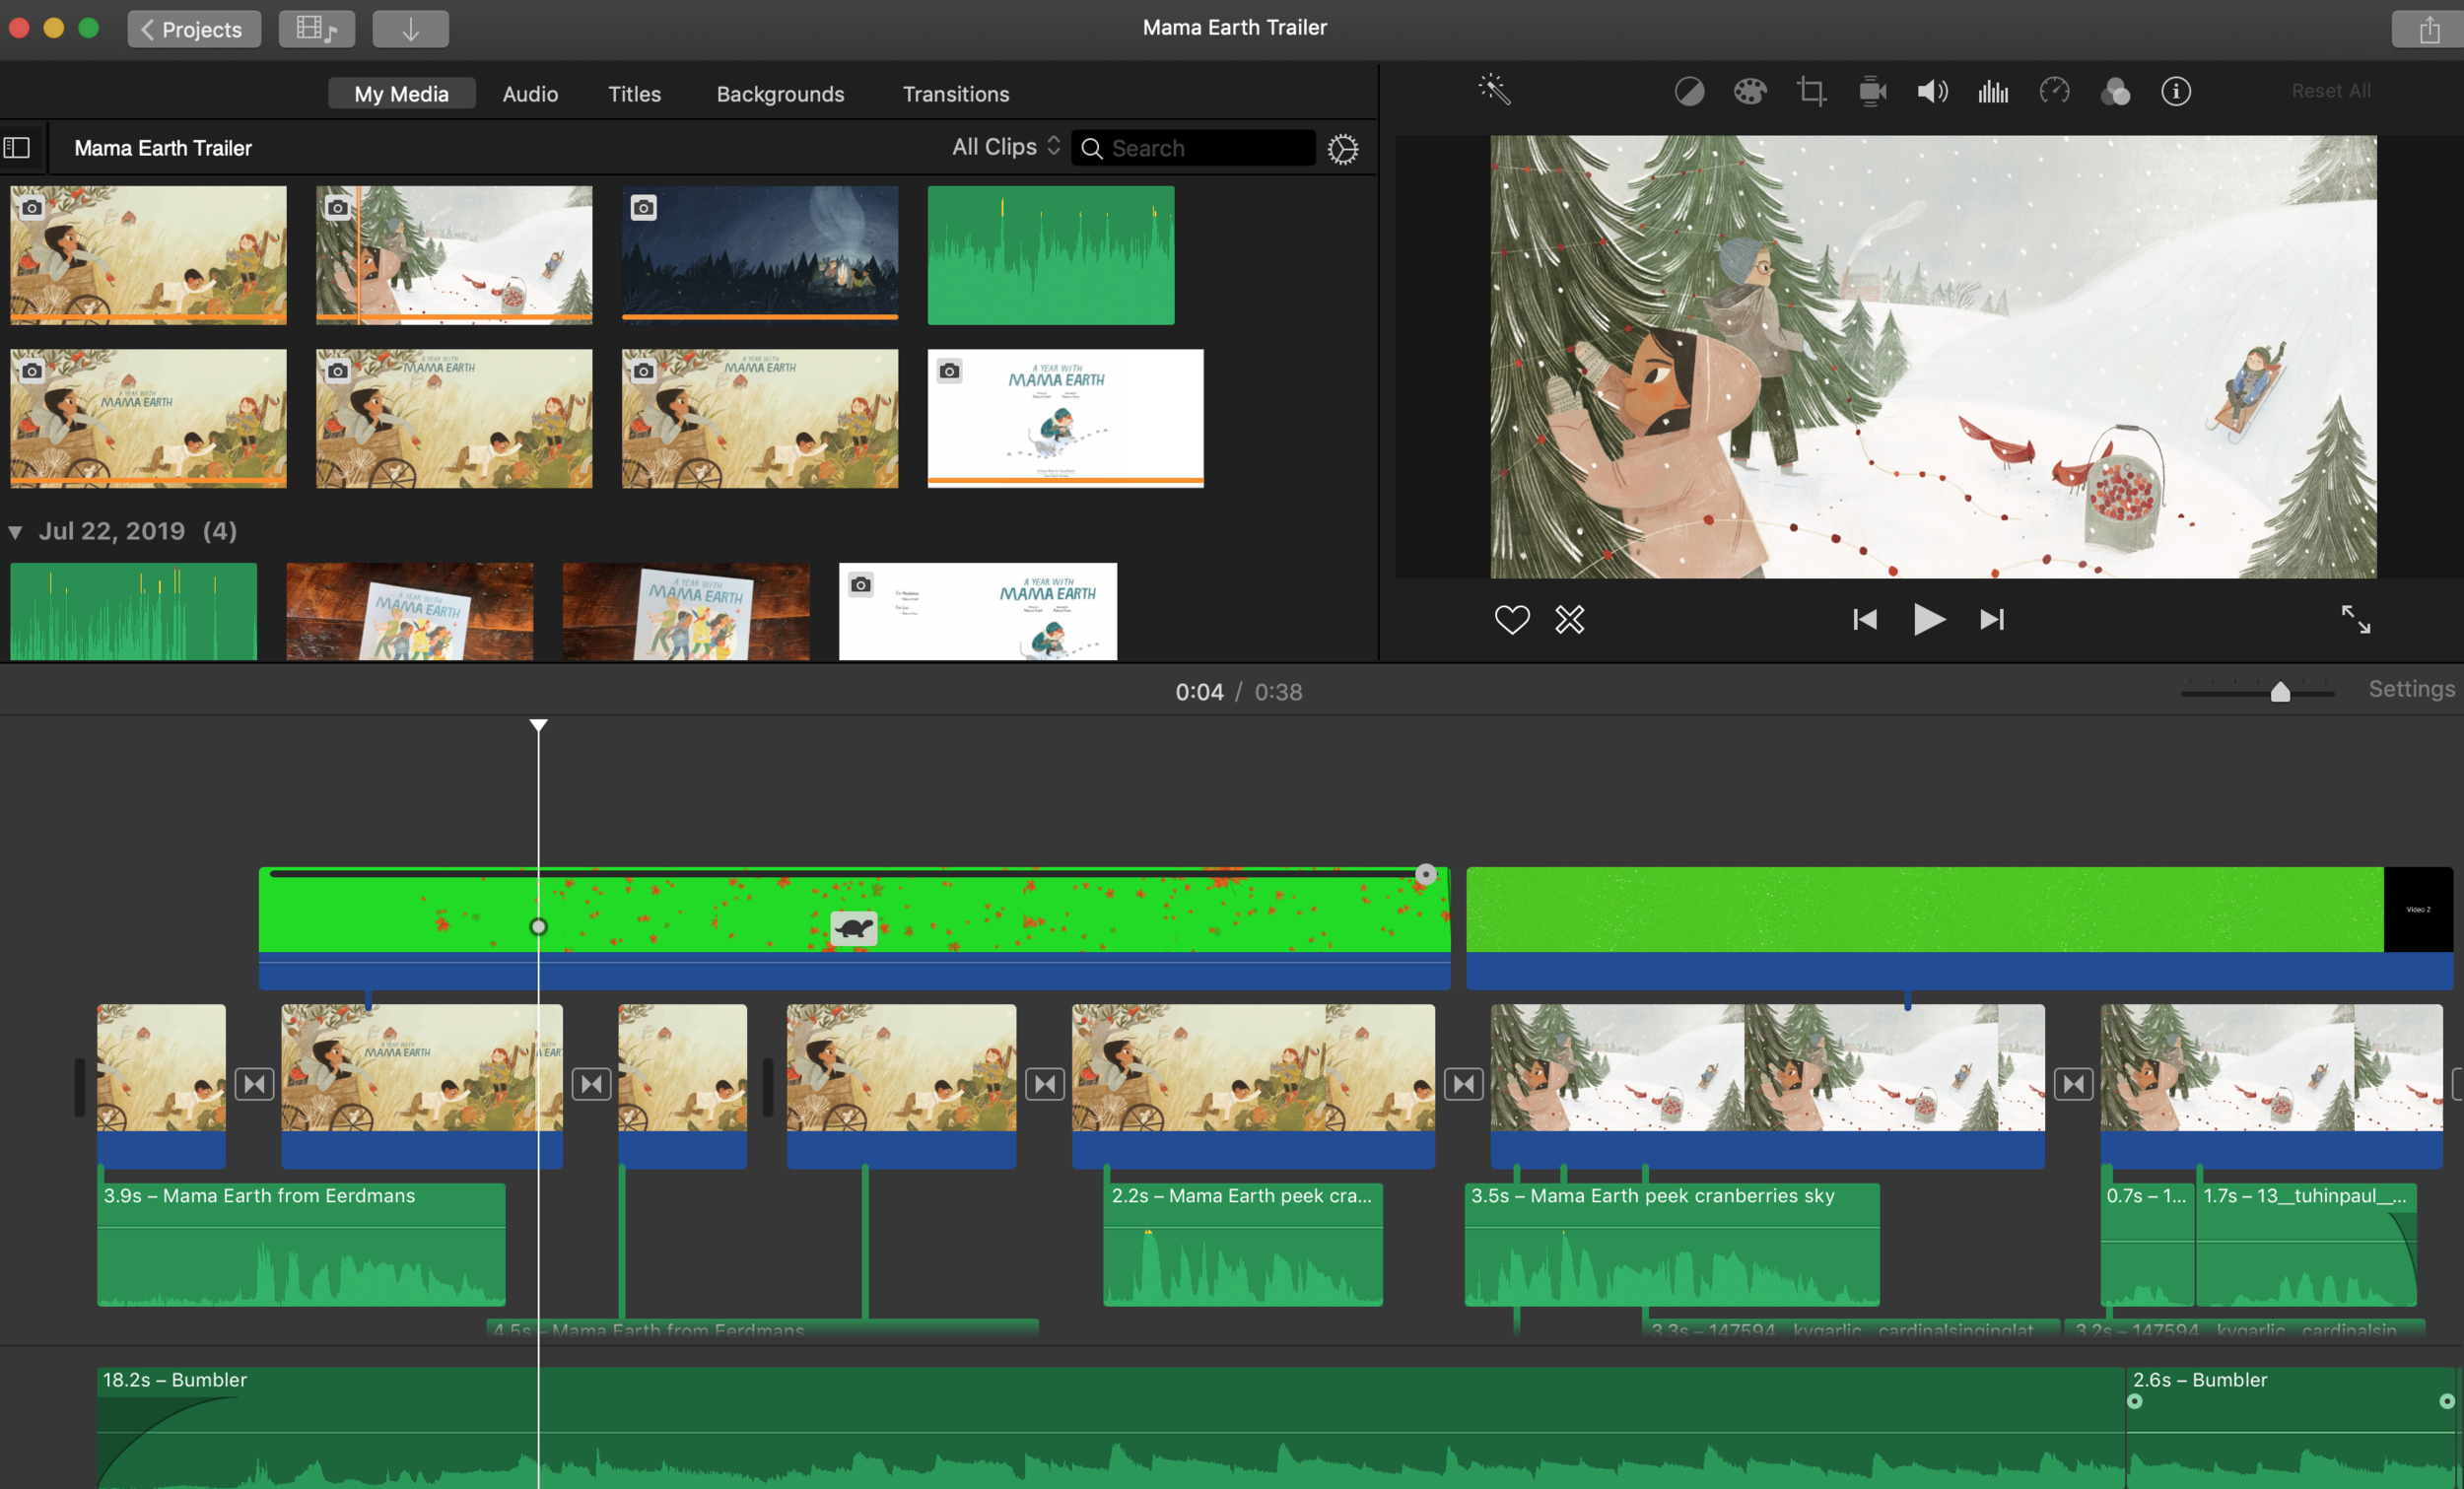The width and height of the screenshot is (2464, 1489).
Task: Switch to My Media tab
Action: [401, 94]
